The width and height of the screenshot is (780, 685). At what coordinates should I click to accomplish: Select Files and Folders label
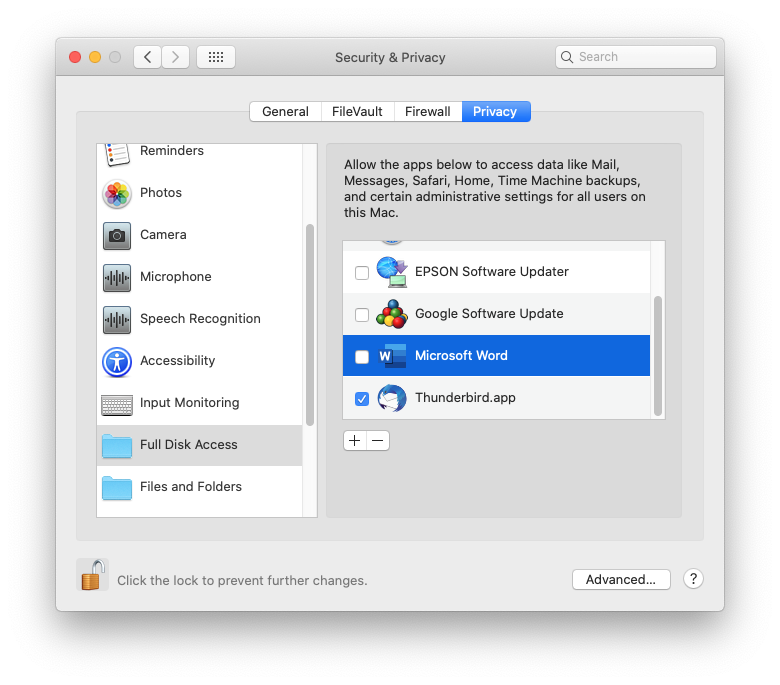click(191, 487)
